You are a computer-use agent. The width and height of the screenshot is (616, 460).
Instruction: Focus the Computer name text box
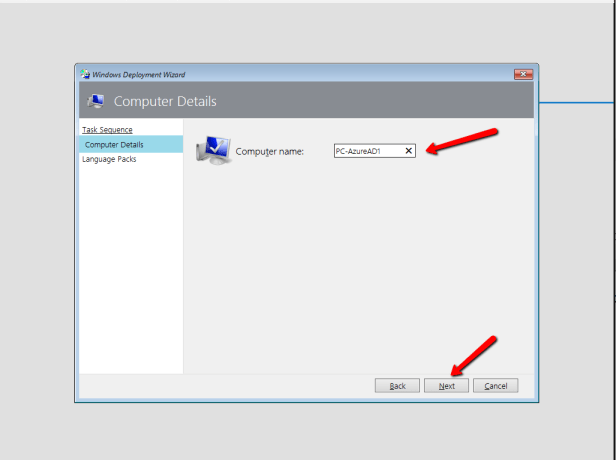[x=367, y=151]
